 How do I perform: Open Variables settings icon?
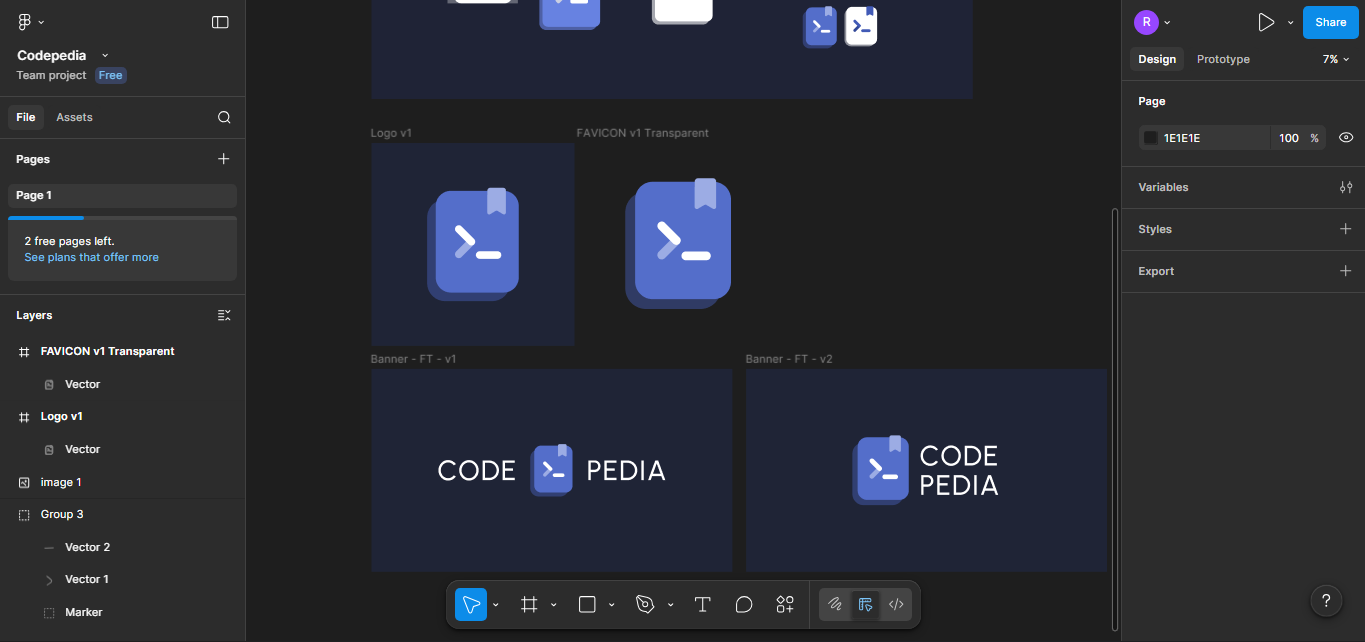click(x=1346, y=187)
